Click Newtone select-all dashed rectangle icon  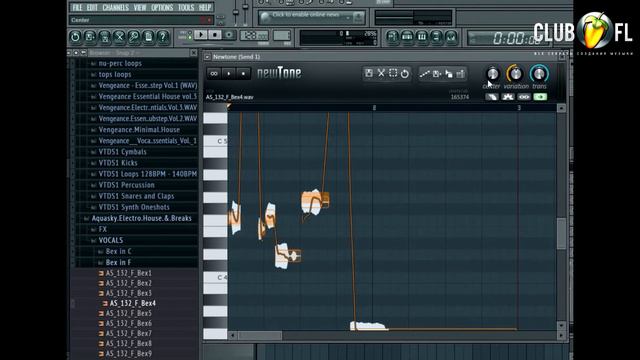393,73
